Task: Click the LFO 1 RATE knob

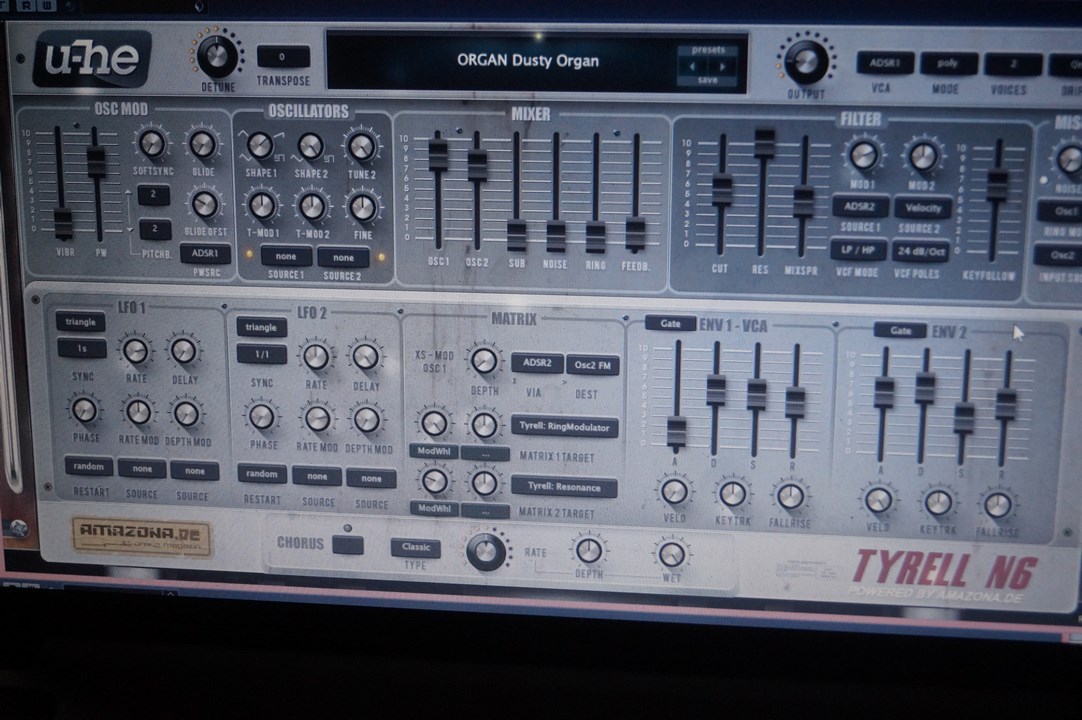Action: [135, 350]
